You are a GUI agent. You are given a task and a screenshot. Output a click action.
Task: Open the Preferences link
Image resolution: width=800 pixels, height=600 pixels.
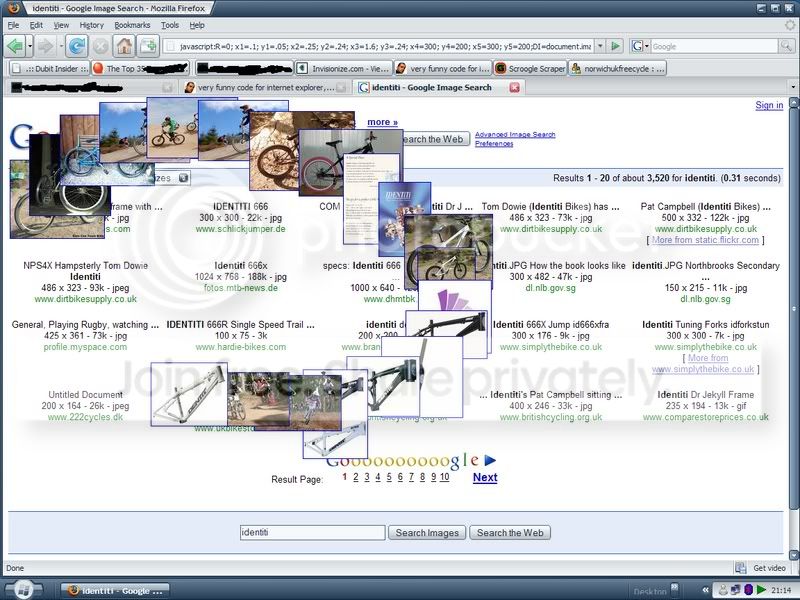pyautogui.click(x=494, y=144)
